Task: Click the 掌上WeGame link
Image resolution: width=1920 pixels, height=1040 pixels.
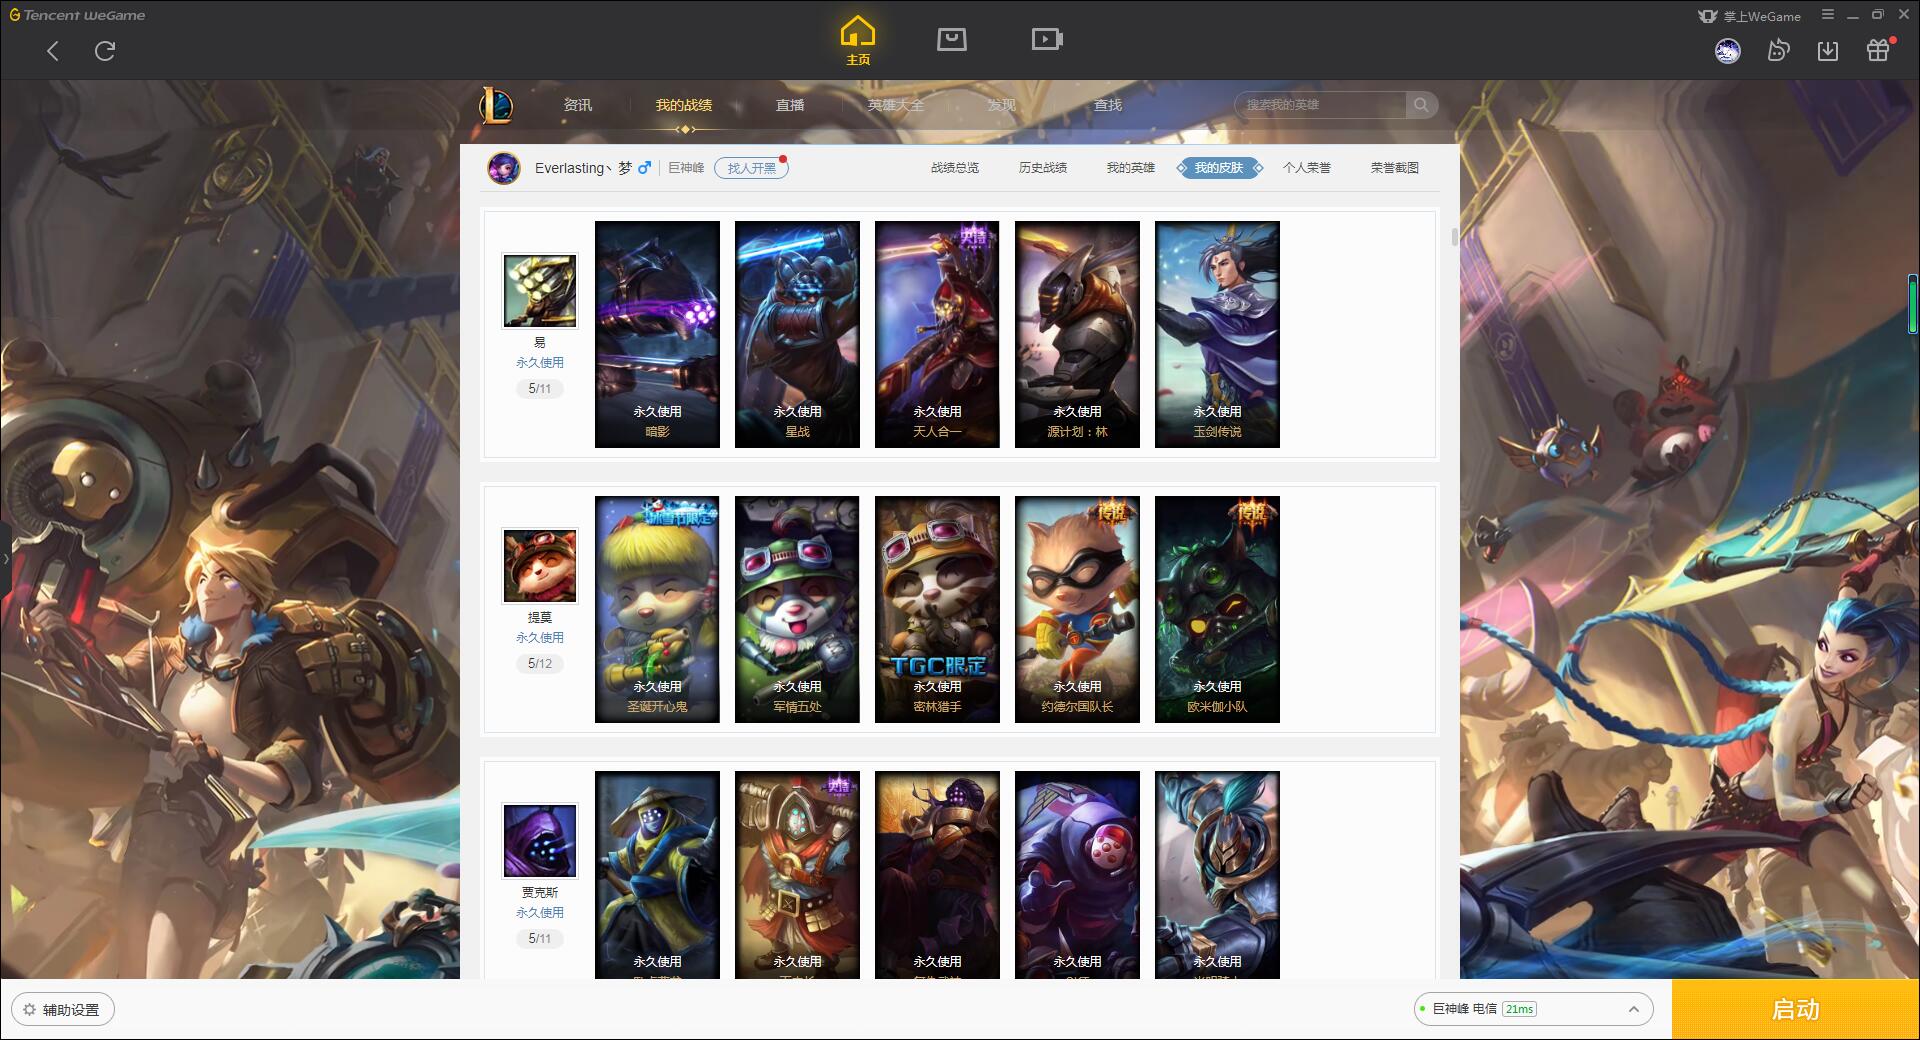Action: click(x=1750, y=16)
